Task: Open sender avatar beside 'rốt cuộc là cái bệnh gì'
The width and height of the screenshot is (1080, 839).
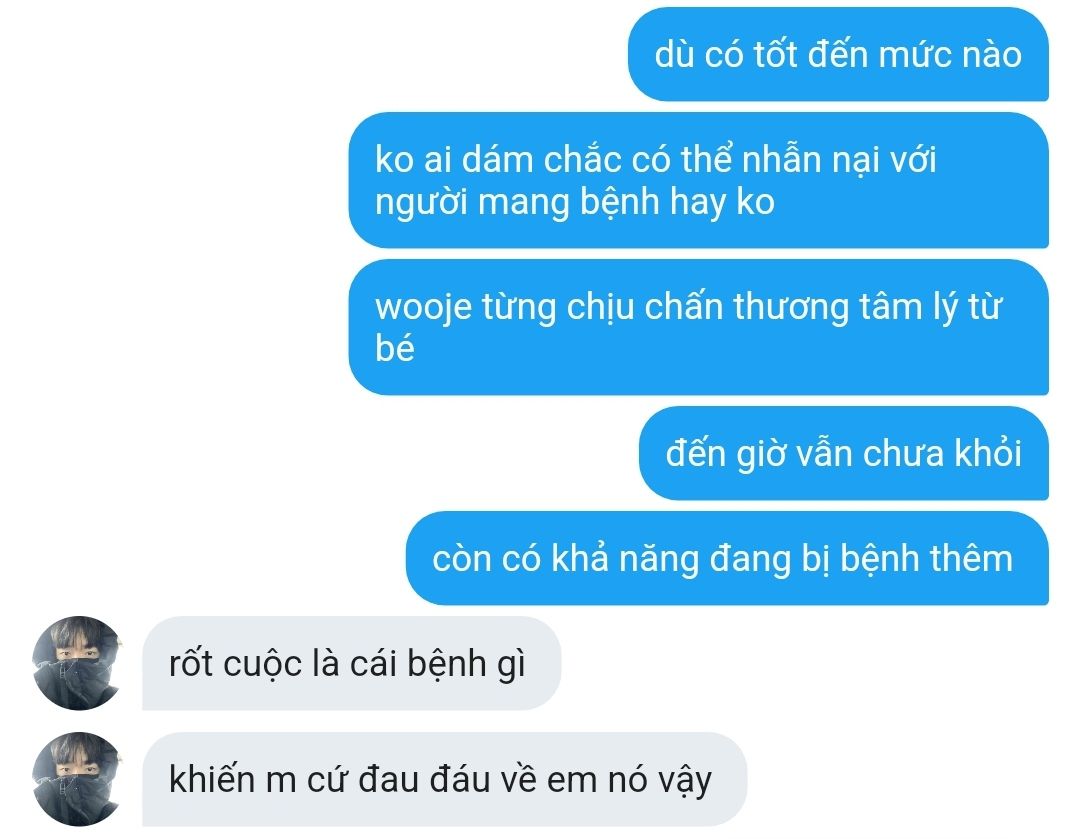Action: coord(77,663)
